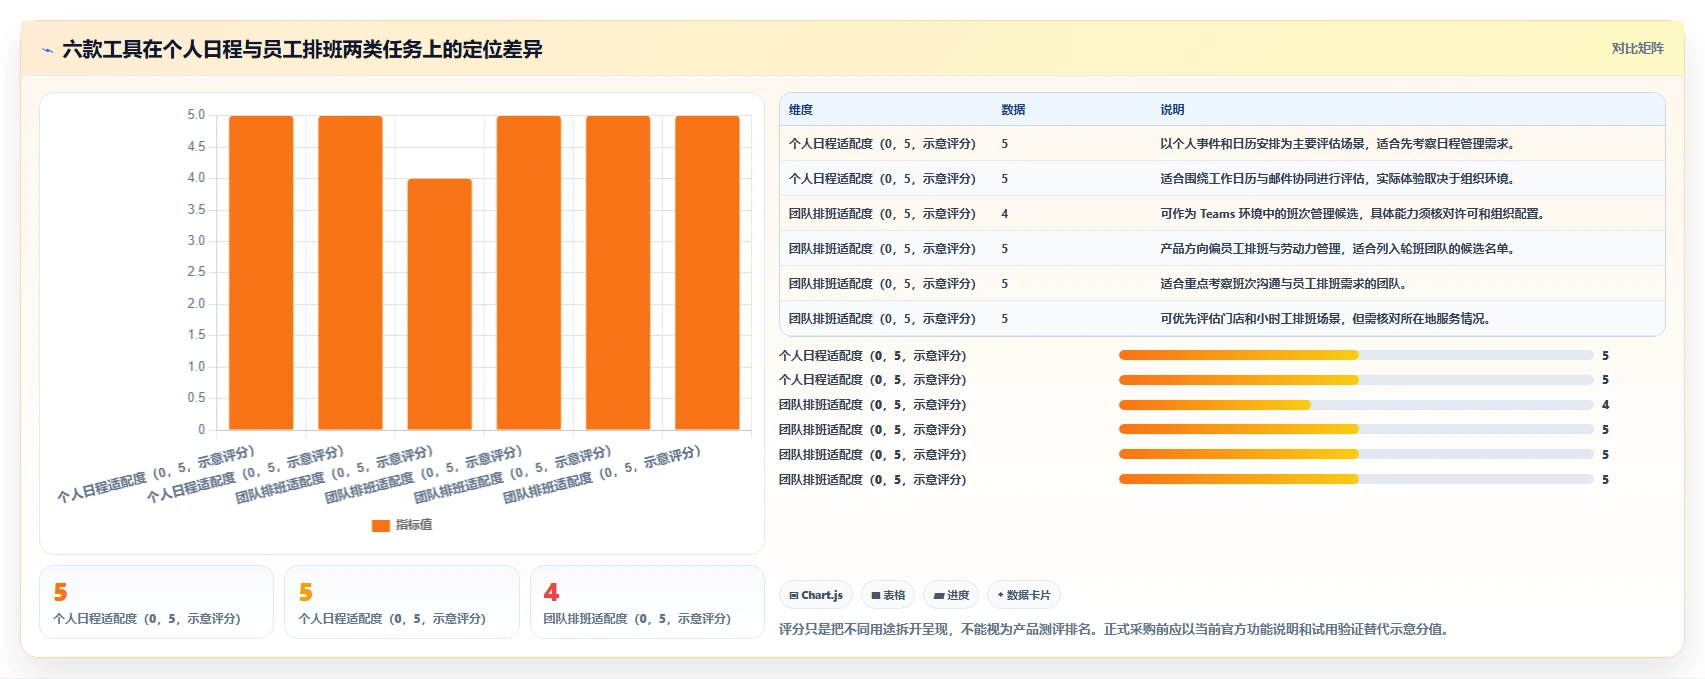The height and width of the screenshot is (679, 1705).
Task: Click the 维度 column header
Action: pos(801,110)
